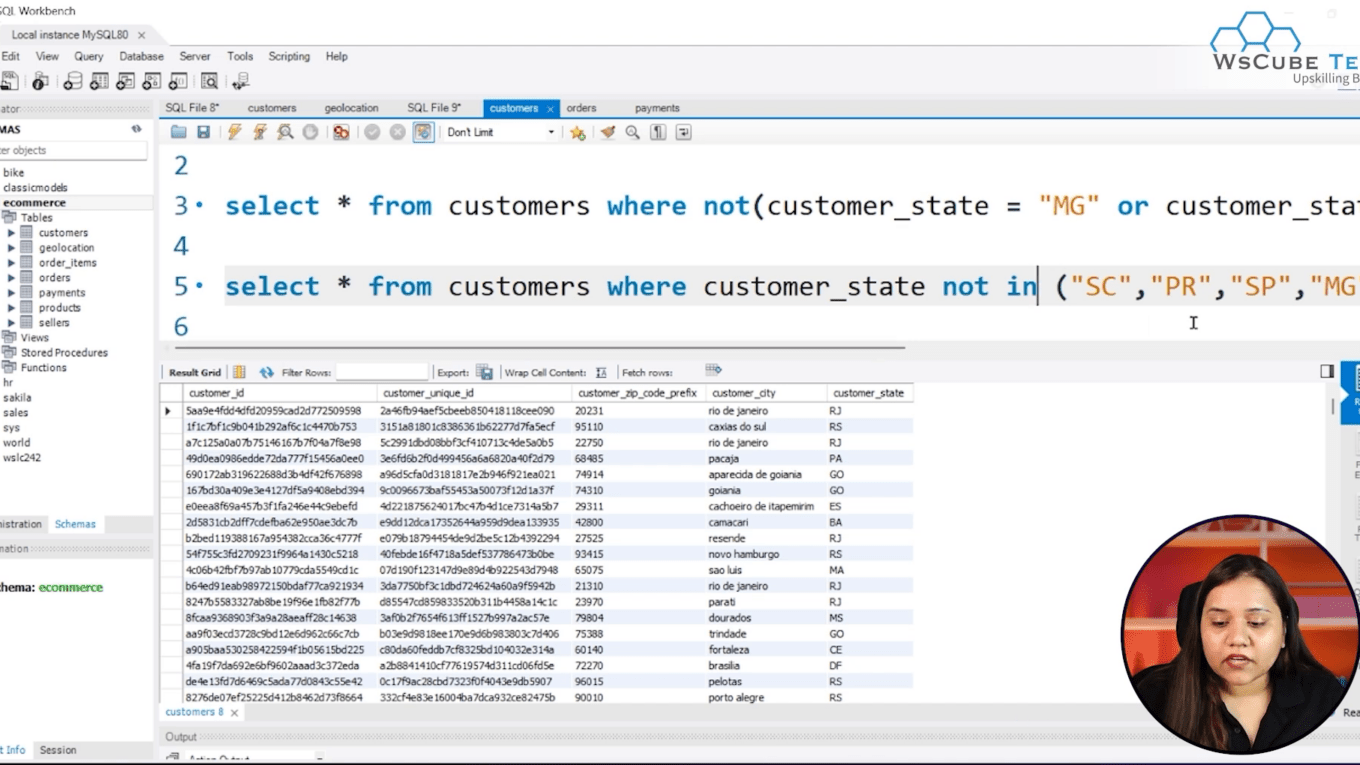Open the Database menu
Image resolution: width=1360 pixels, height=765 pixels.
pyautogui.click(x=141, y=57)
